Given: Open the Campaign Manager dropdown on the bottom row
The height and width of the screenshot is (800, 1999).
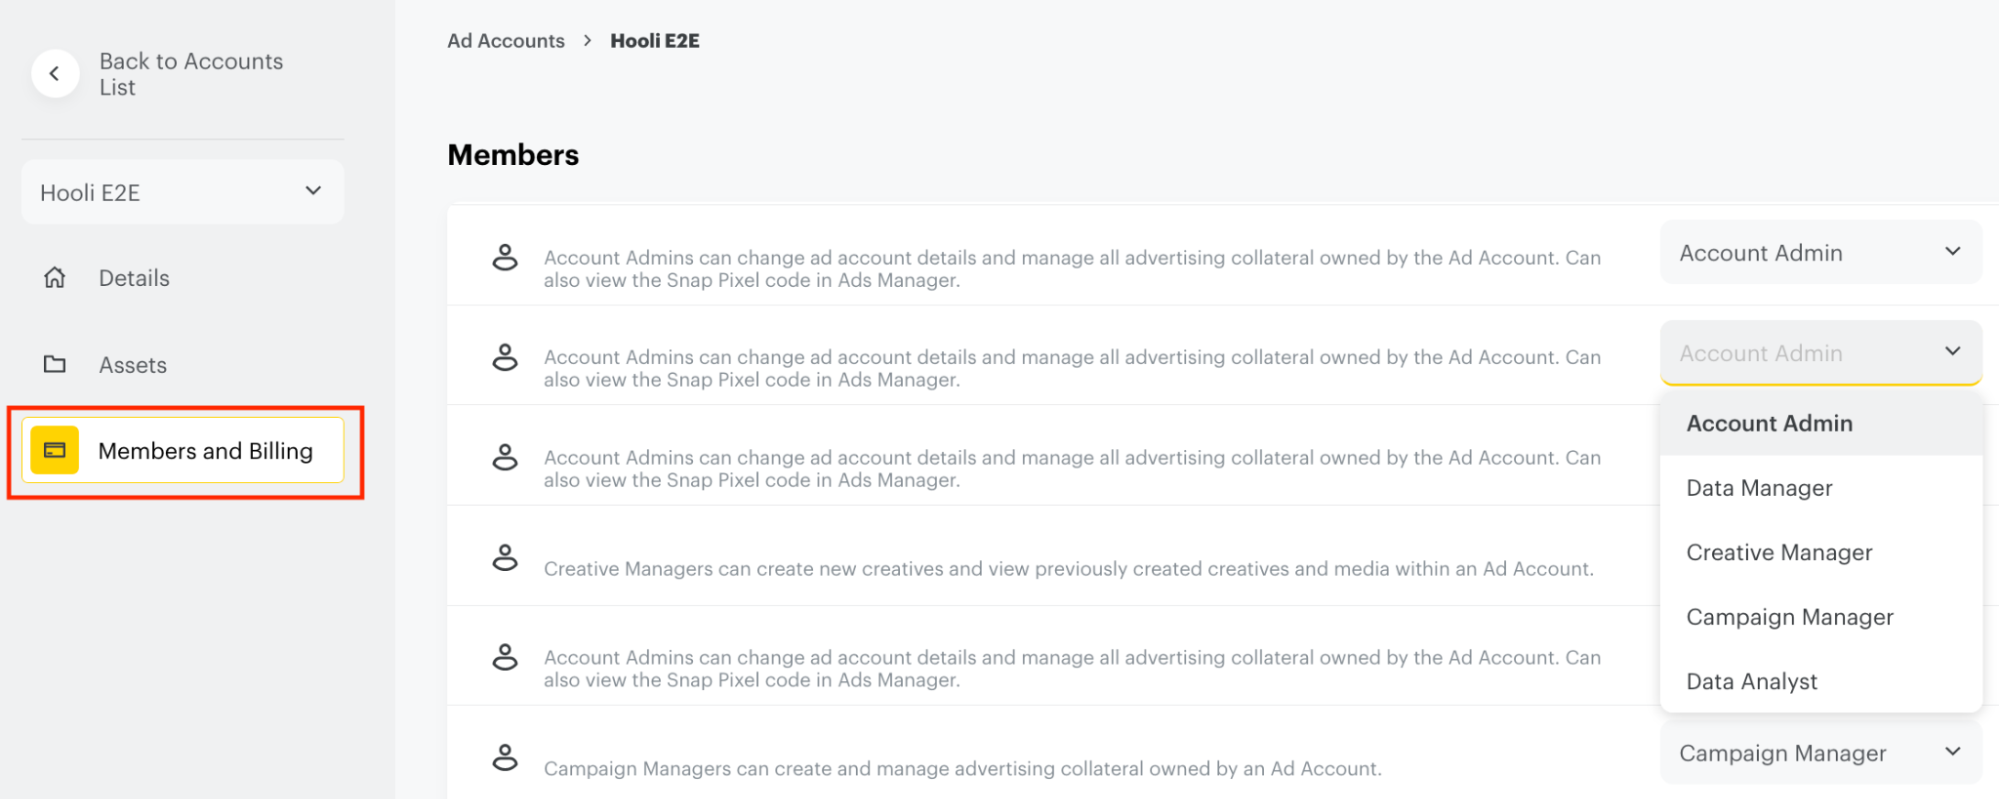Looking at the screenshot, I should (x=1819, y=753).
